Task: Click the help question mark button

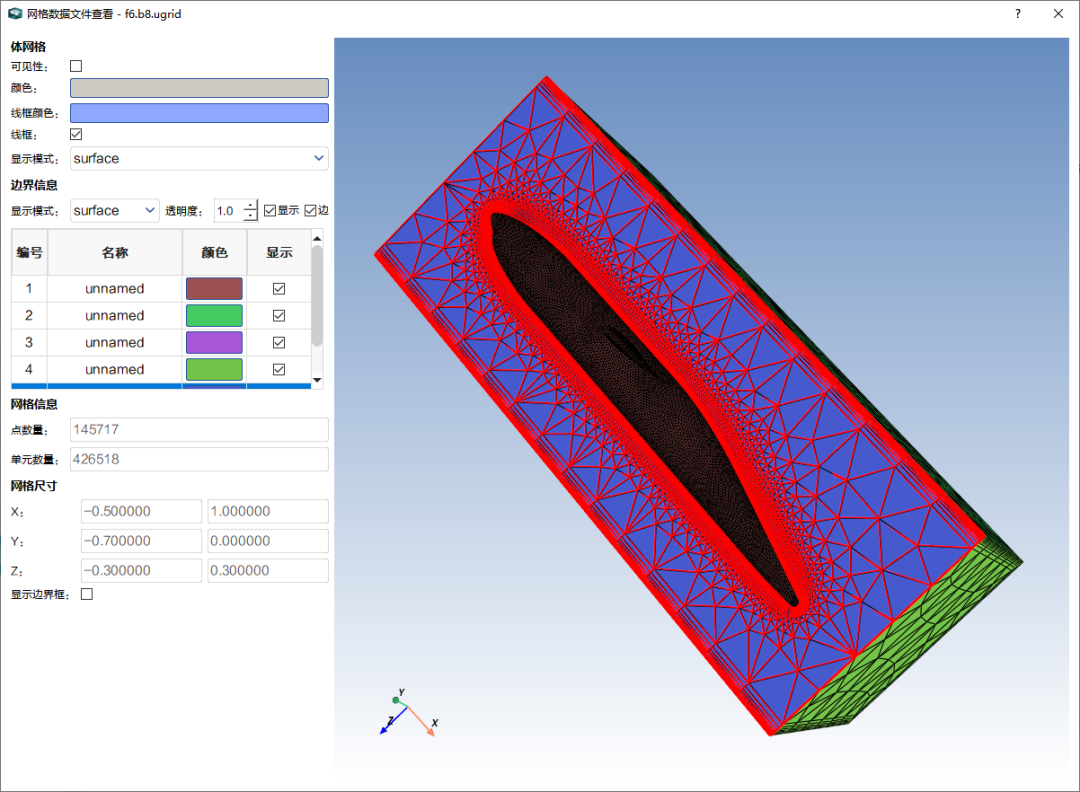Action: [1018, 14]
